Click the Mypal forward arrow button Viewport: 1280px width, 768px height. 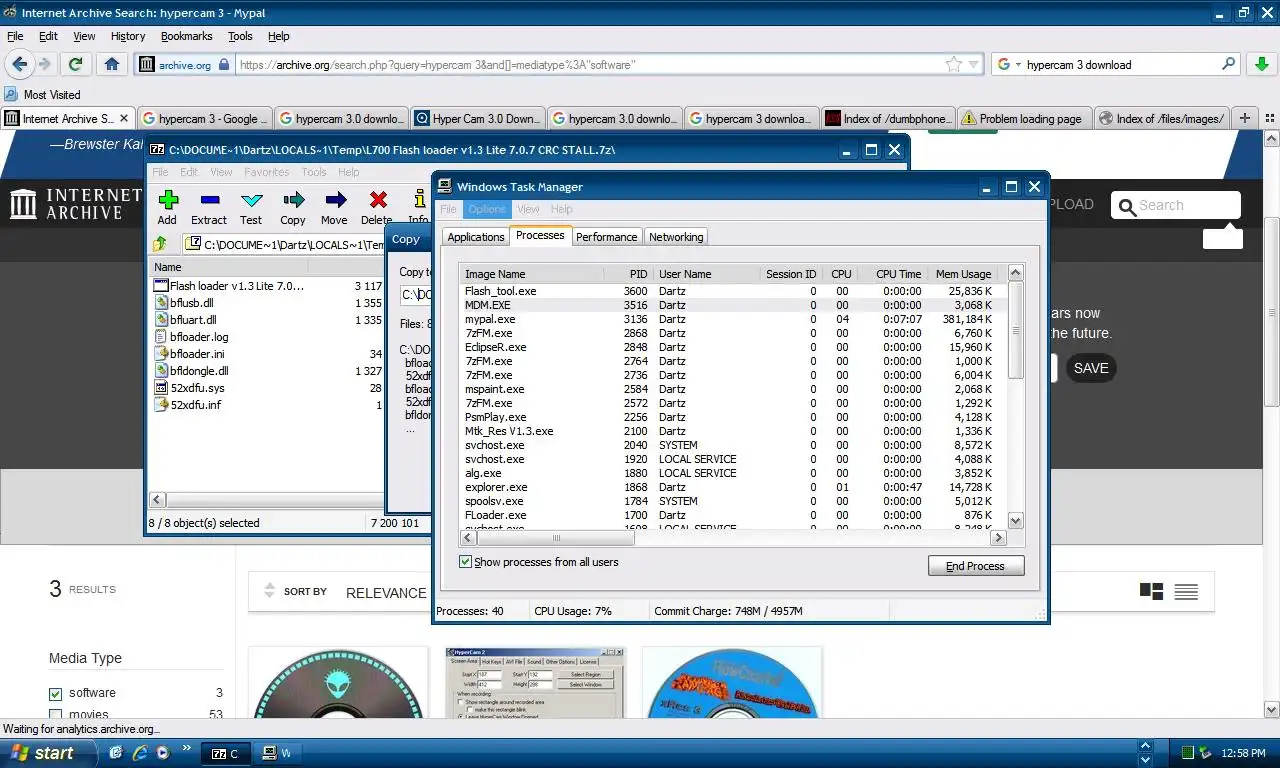pos(45,64)
